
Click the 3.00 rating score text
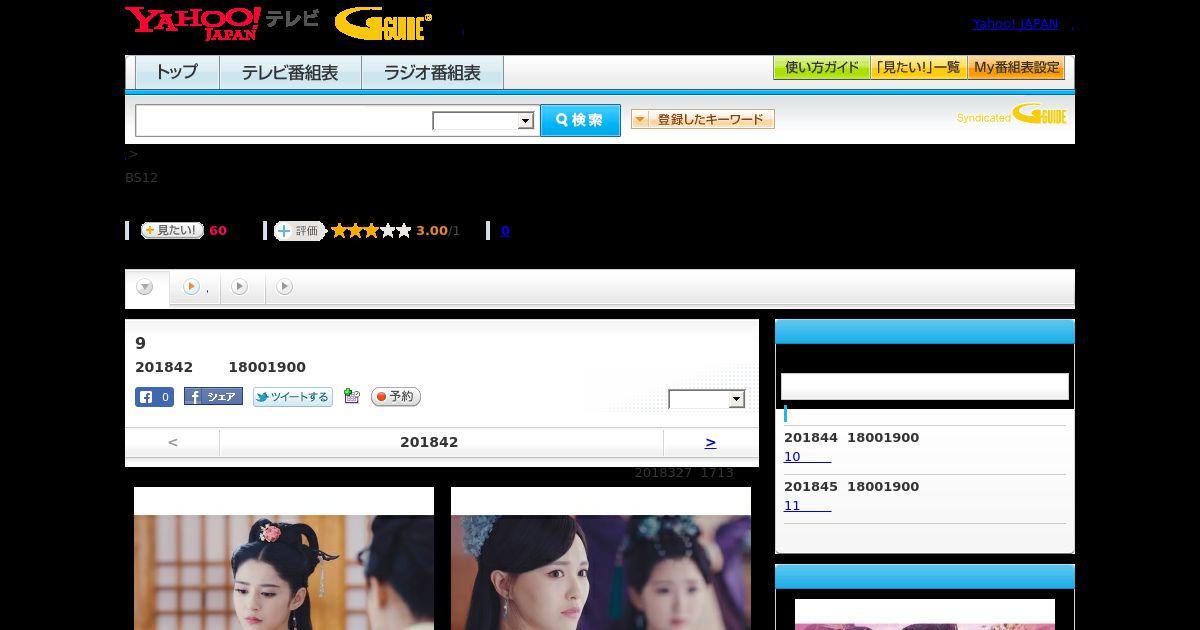pyautogui.click(x=432, y=231)
